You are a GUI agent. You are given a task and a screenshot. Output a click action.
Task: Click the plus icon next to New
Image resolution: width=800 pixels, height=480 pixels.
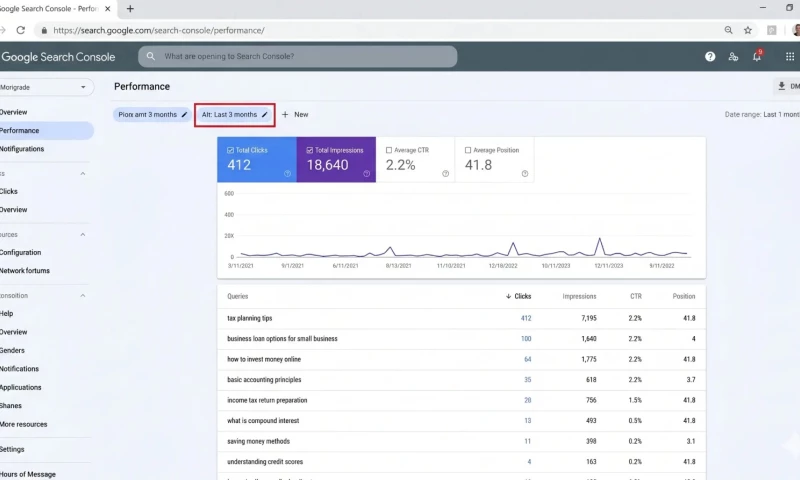coord(285,114)
